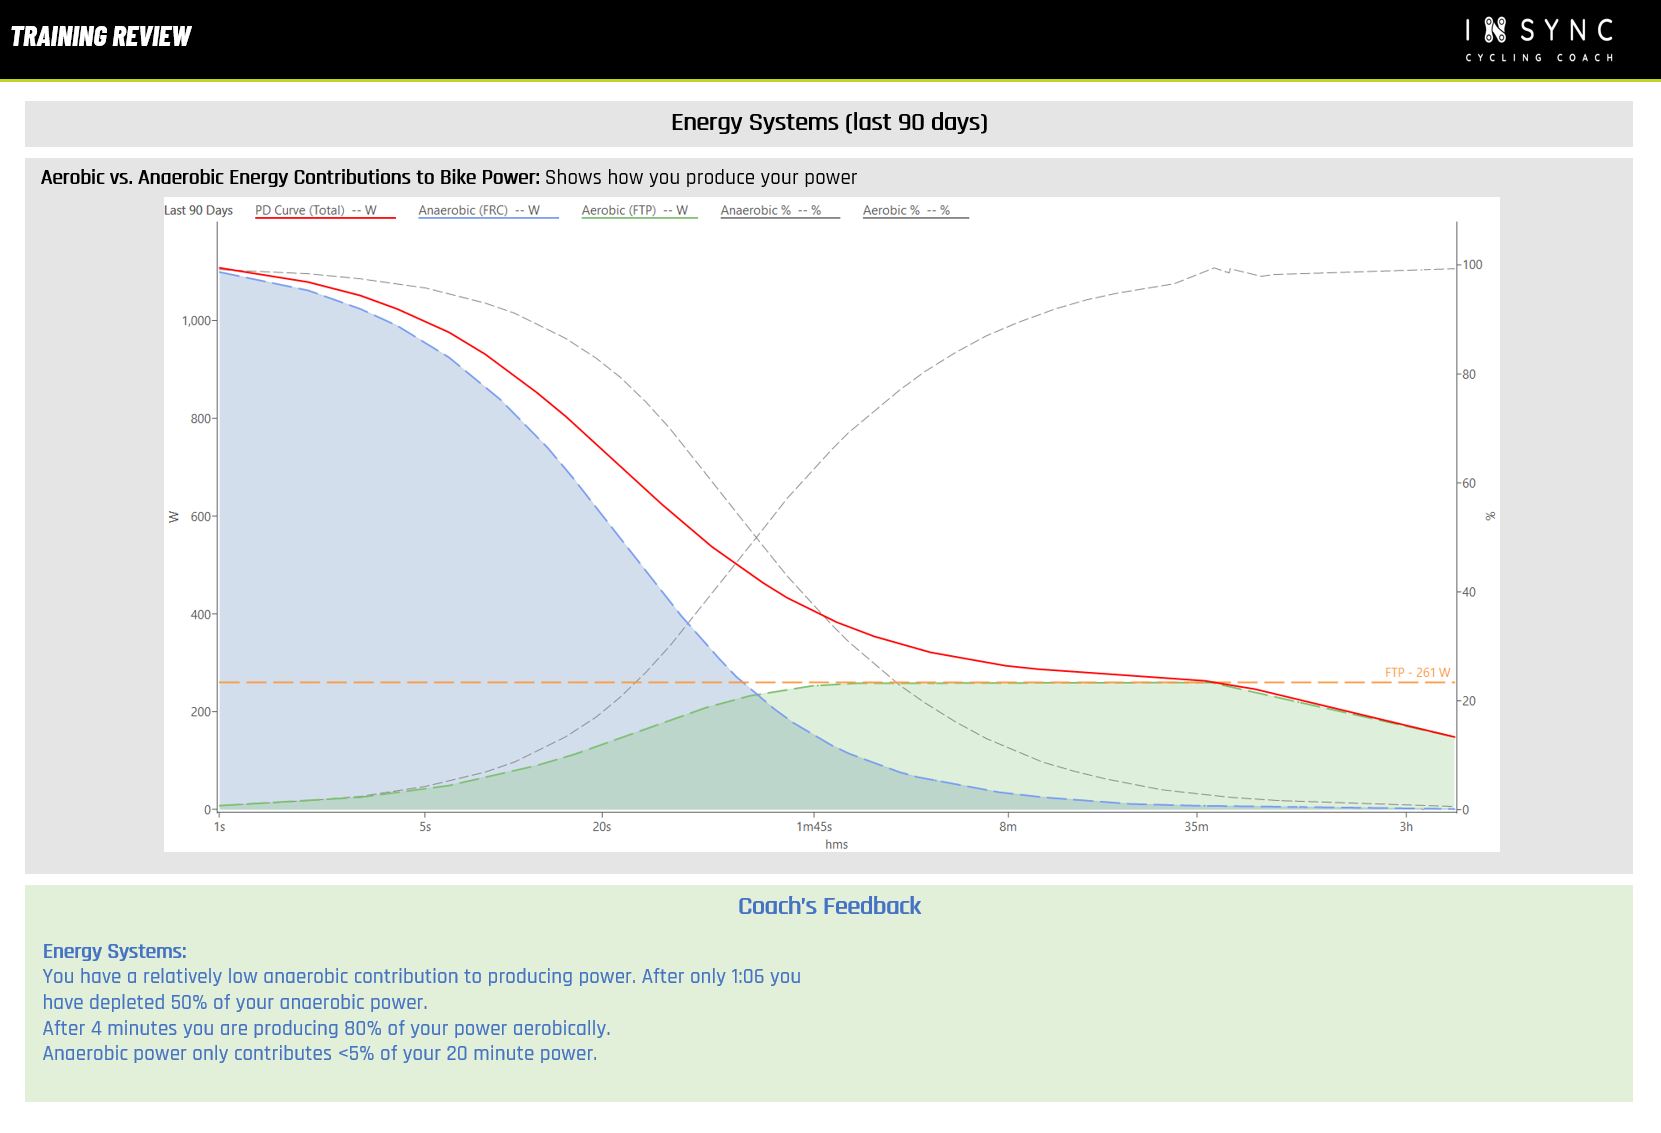
Task: Click the 'After 4 minutes' feedback line
Action: [x=326, y=1028]
